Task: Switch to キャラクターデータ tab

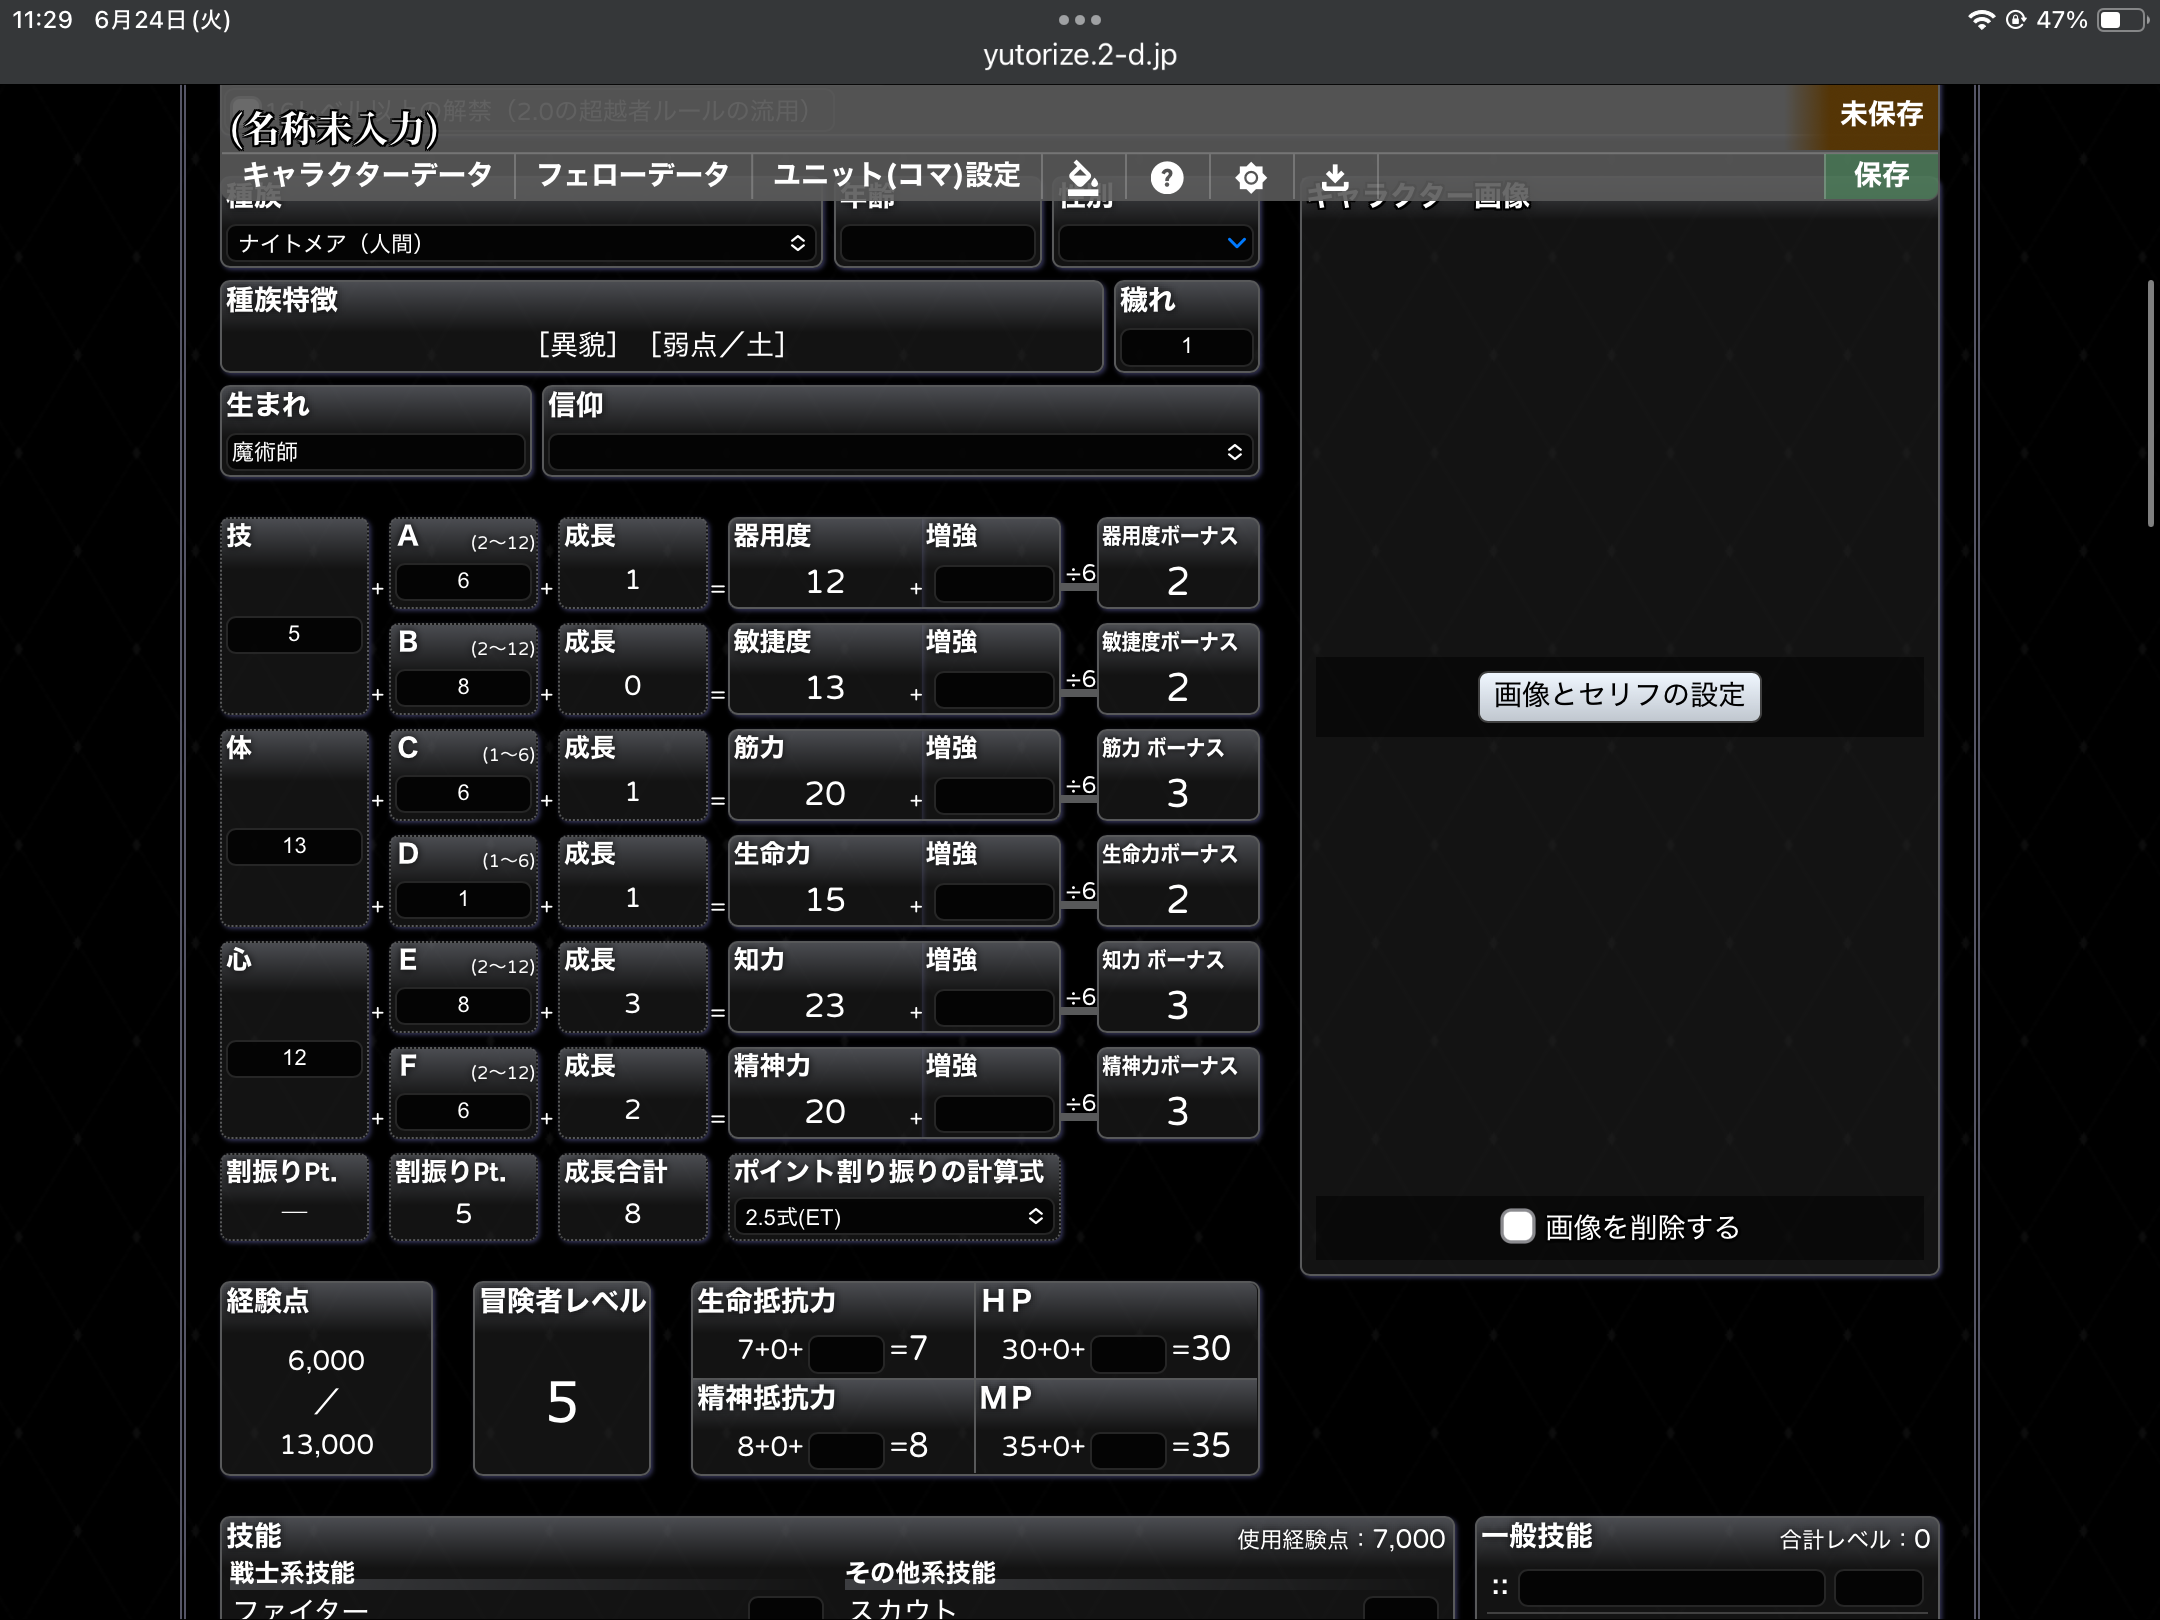Action: click(367, 175)
